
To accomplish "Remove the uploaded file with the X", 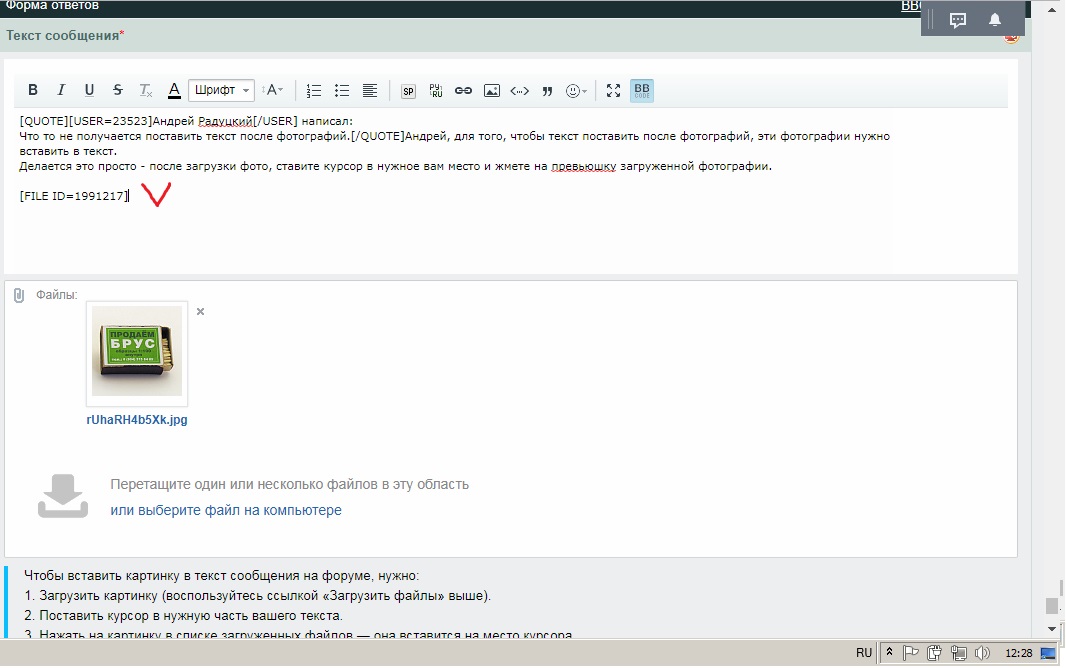I will pyautogui.click(x=200, y=312).
